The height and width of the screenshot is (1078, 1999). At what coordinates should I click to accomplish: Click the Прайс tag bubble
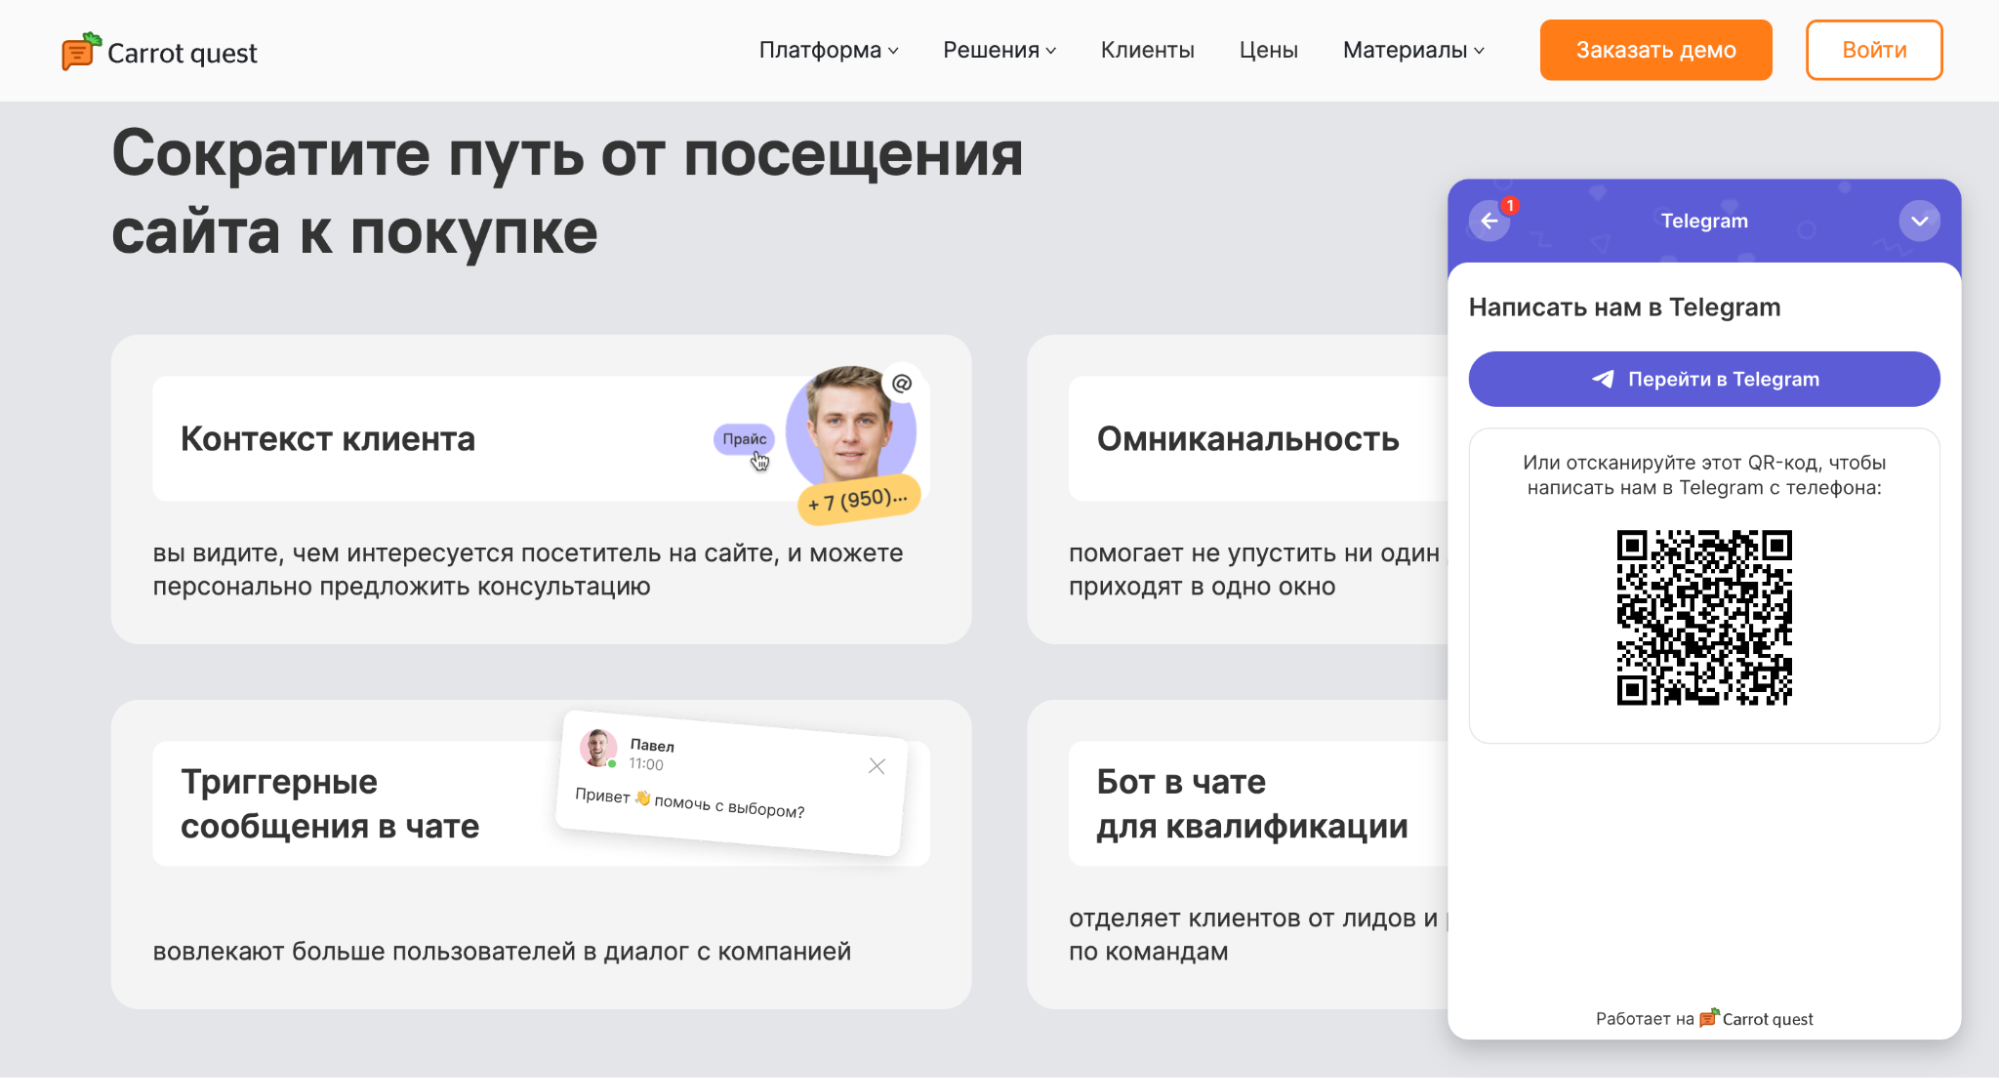tap(744, 438)
